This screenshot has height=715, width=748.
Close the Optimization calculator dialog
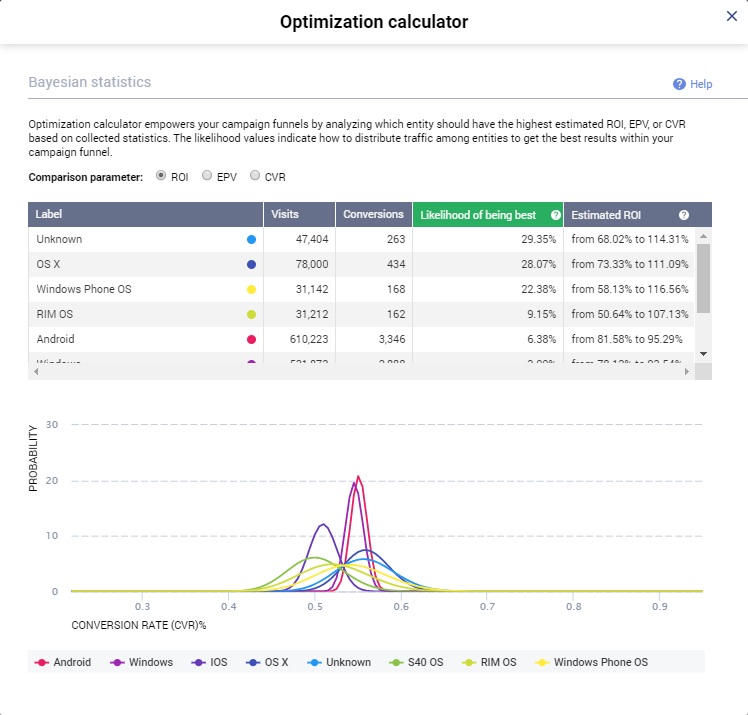point(731,16)
